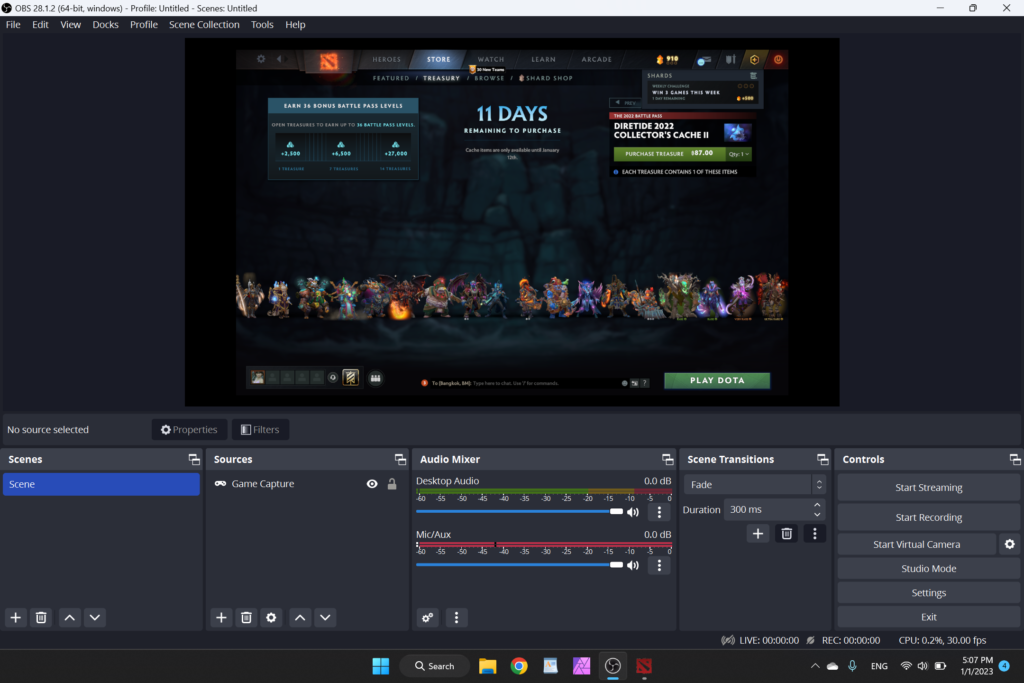Screen dimensions: 1024x683
Task: Adjust Desktop Audio volume slider
Action: coord(519,511)
